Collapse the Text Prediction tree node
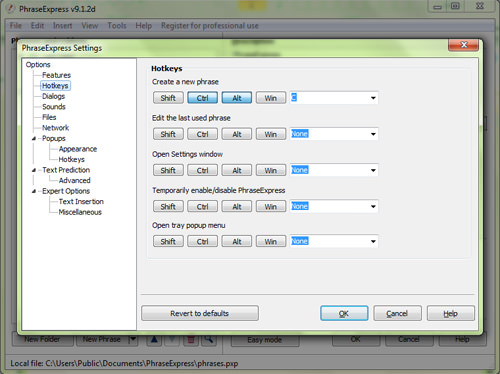This screenshot has width=500, height=374. click(34, 170)
